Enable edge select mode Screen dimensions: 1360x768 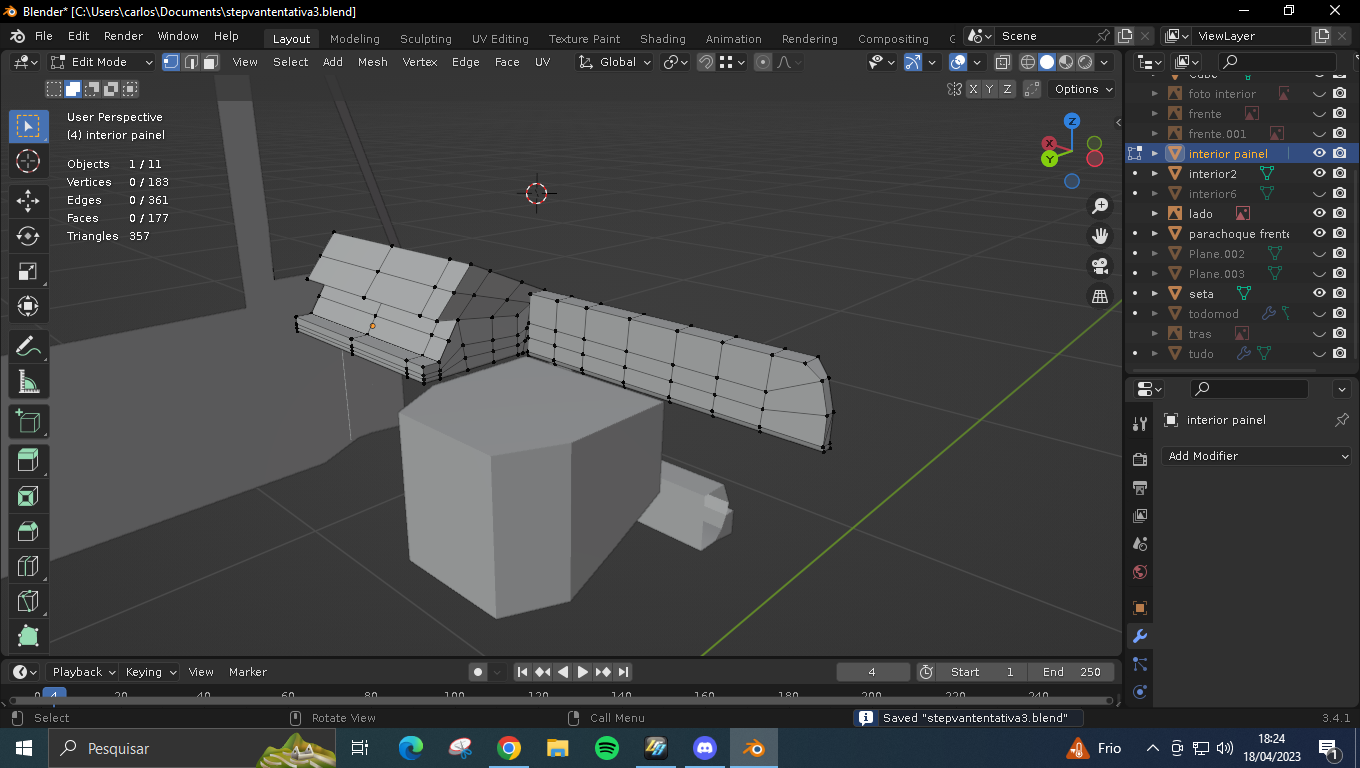click(x=191, y=62)
